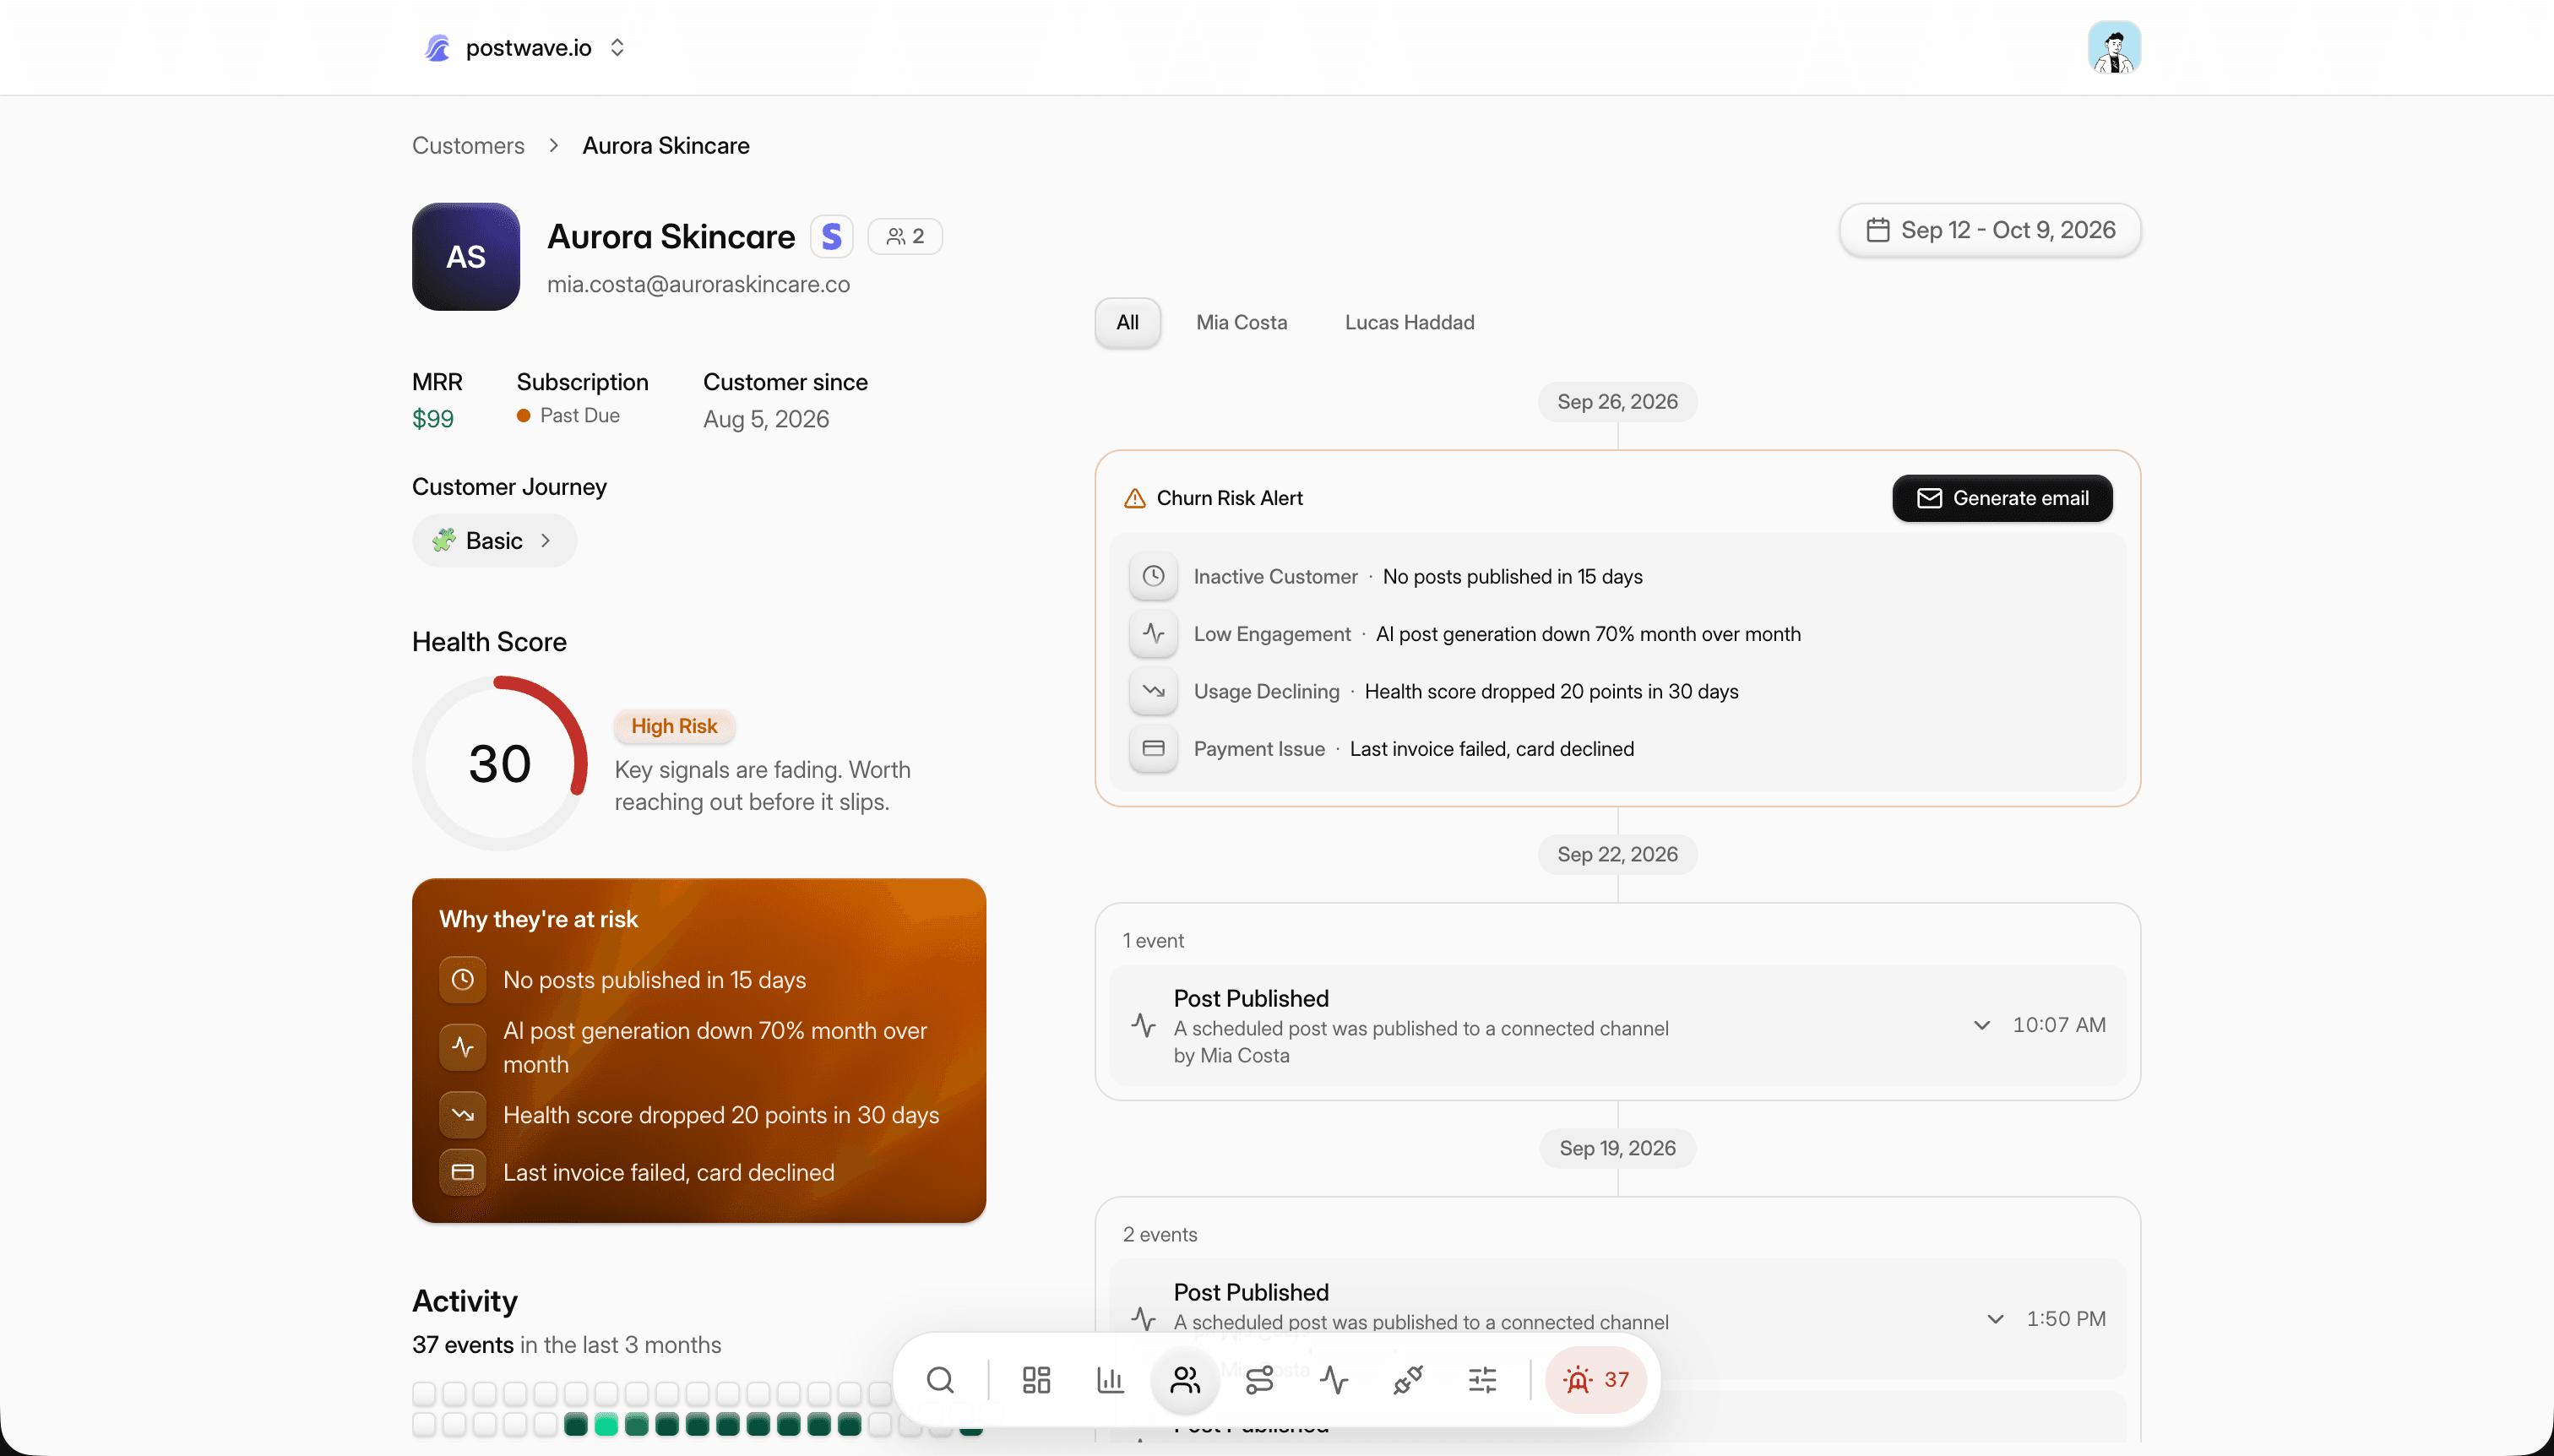
Task: Click the Churn Risk Alert warning triangle
Action: pyautogui.click(x=1134, y=498)
